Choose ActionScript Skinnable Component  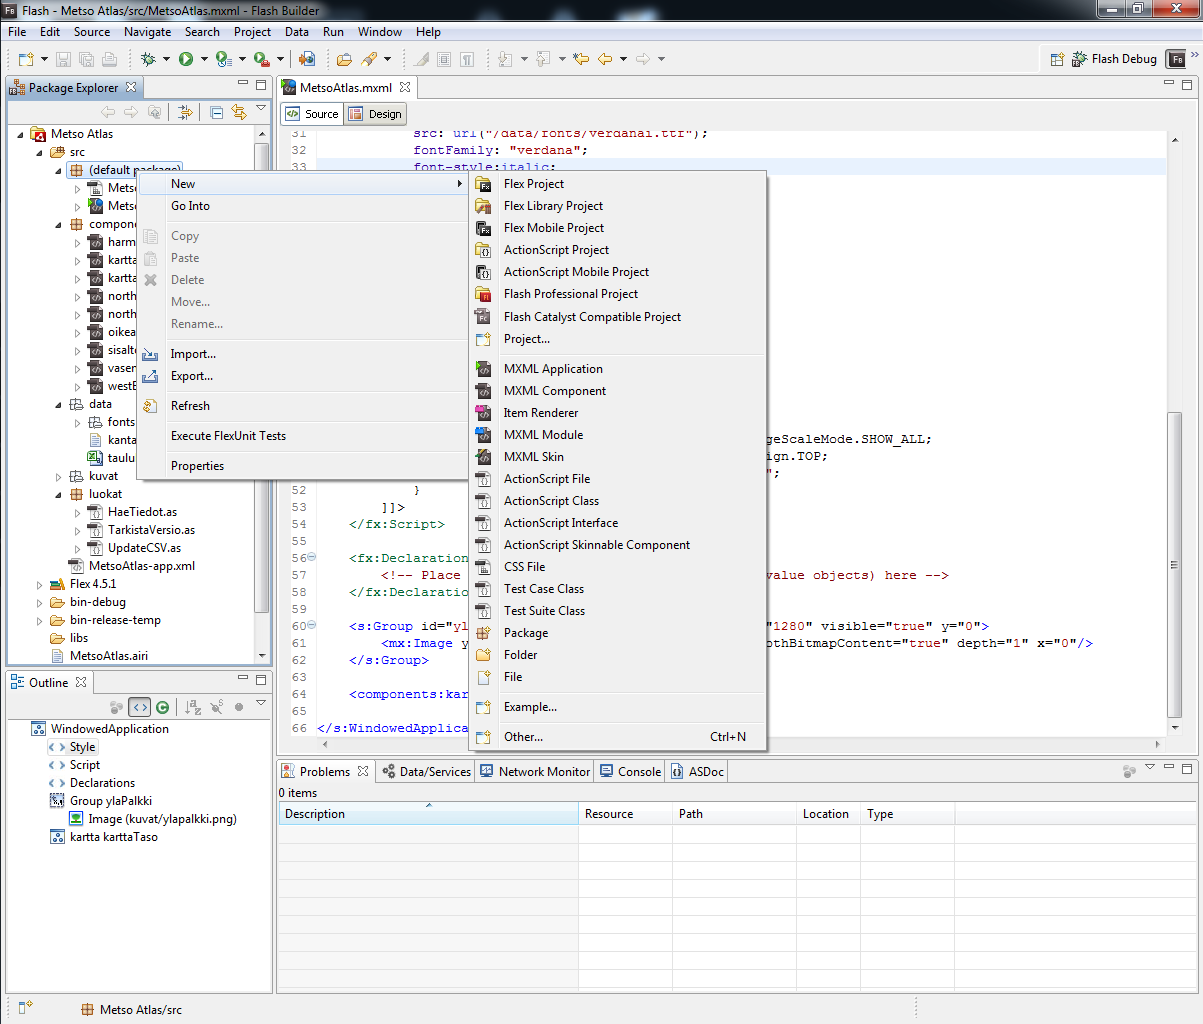tap(617, 545)
